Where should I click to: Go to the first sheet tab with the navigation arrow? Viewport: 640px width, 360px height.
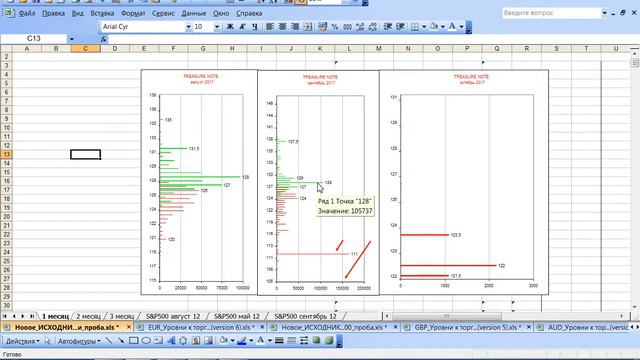pos(5,316)
